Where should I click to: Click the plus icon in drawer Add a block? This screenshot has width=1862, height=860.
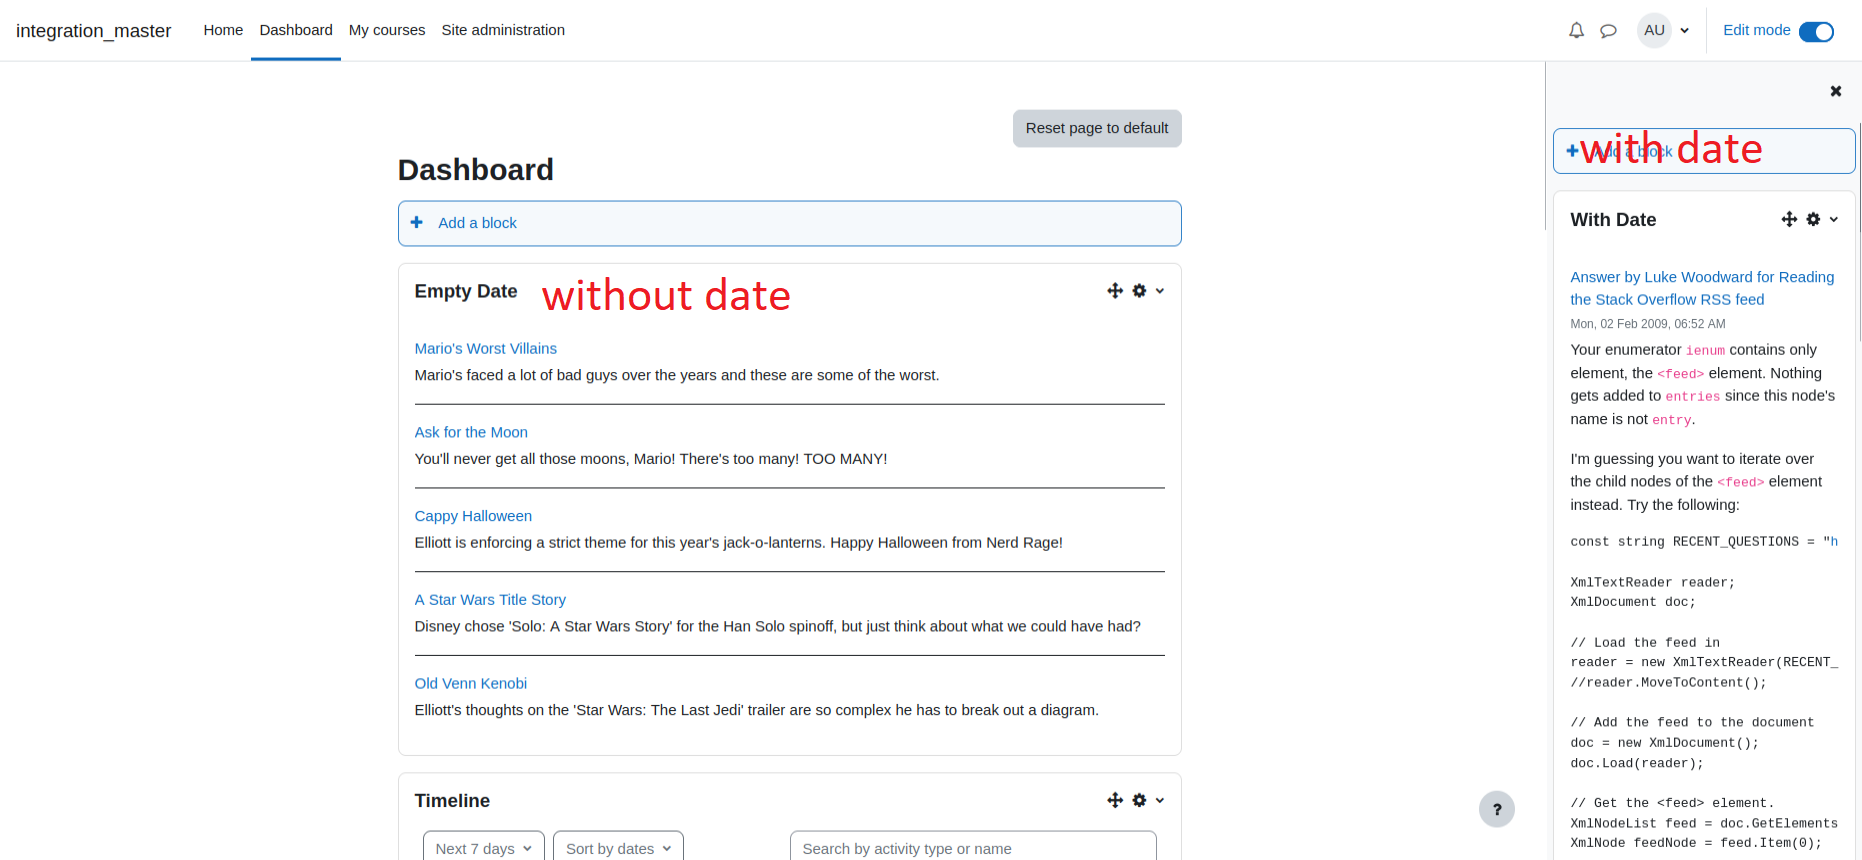(x=1572, y=150)
